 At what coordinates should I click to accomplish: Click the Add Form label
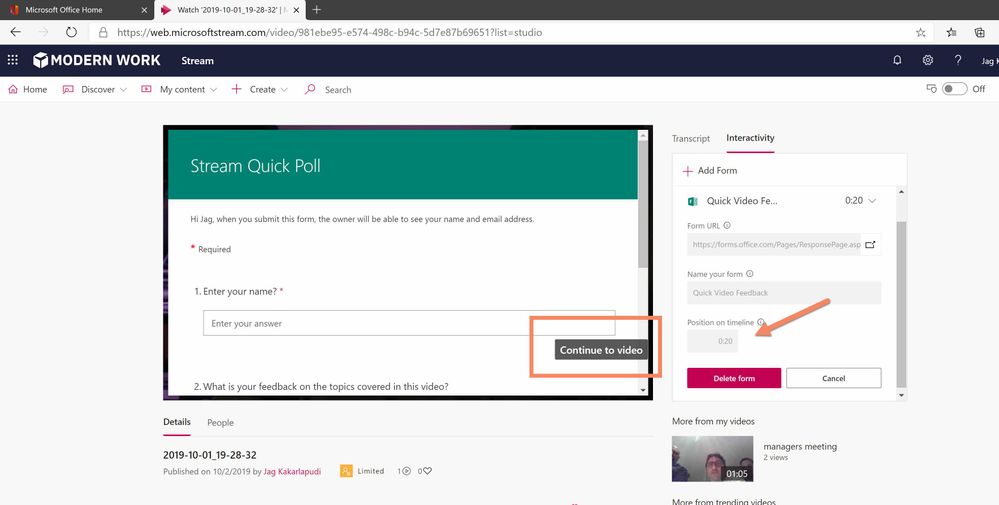click(717, 171)
